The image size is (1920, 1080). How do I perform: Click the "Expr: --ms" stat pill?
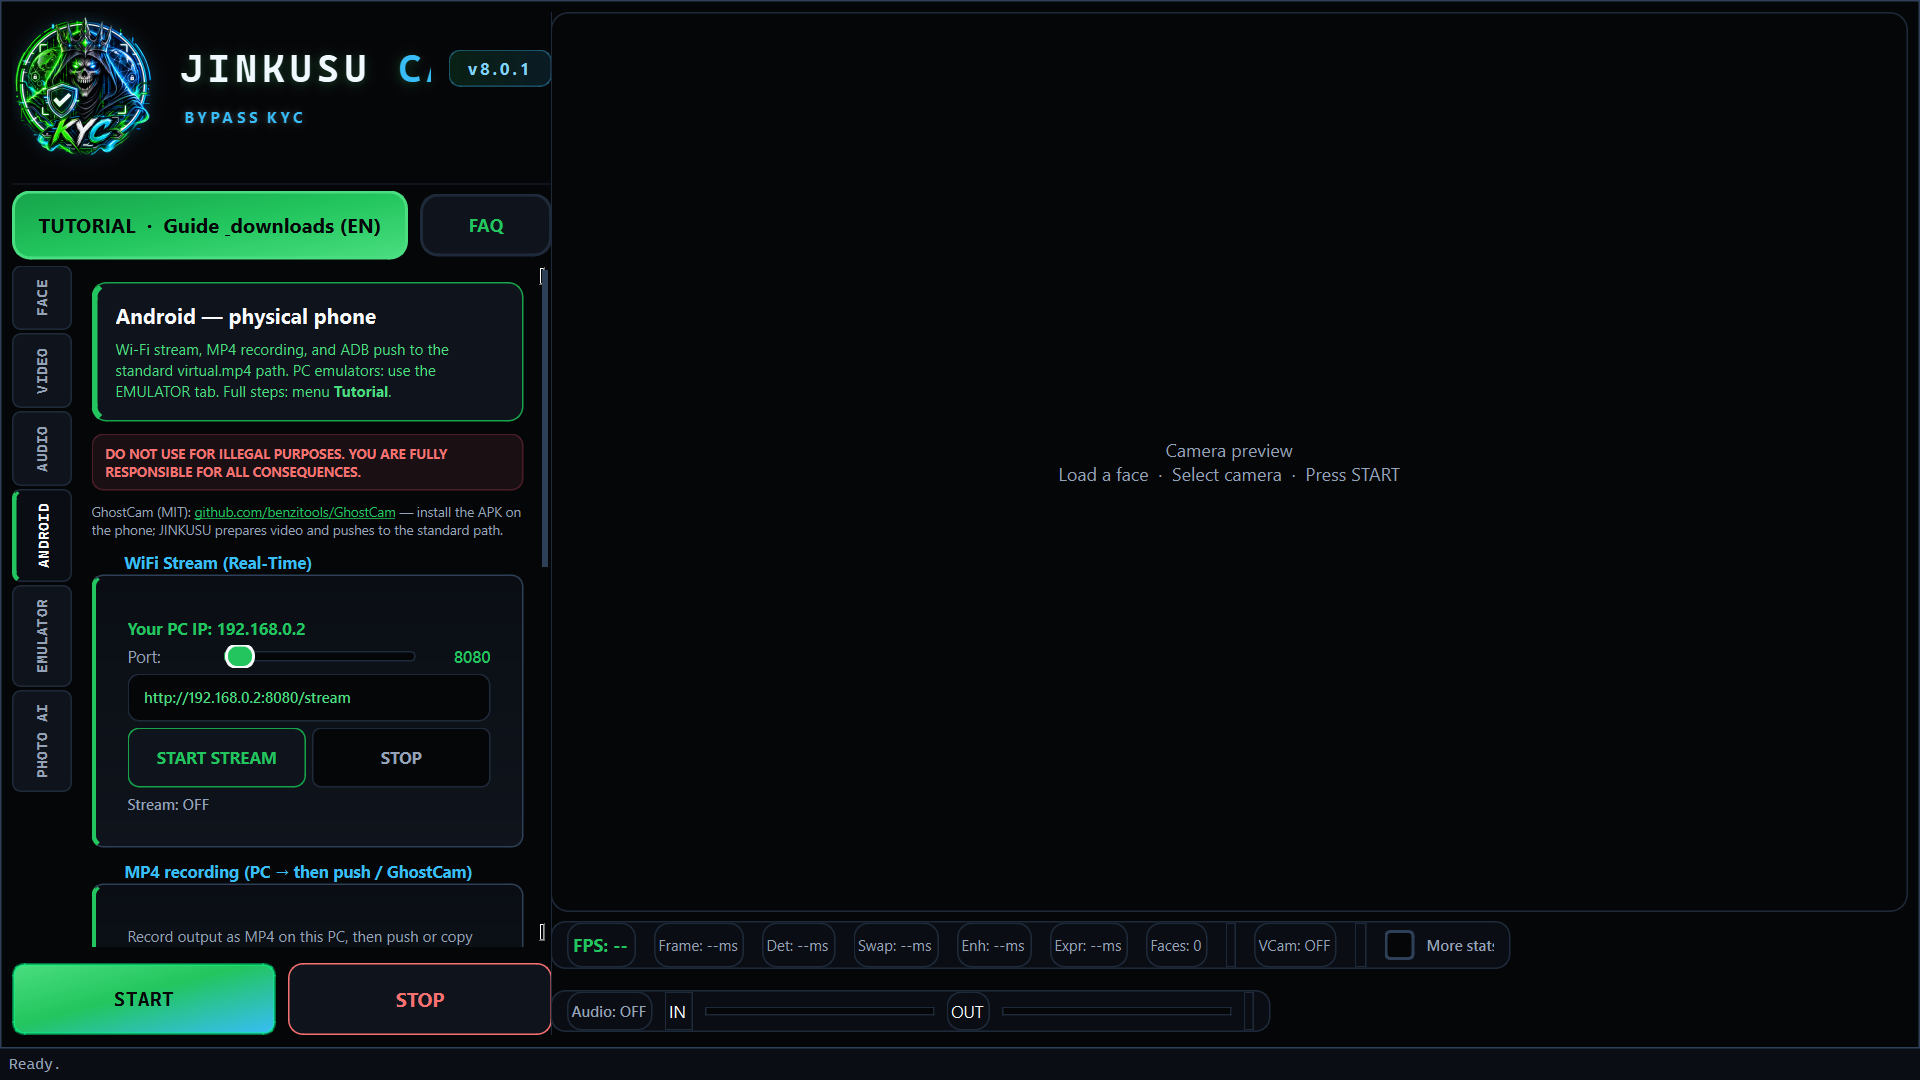click(x=1088, y=945)
